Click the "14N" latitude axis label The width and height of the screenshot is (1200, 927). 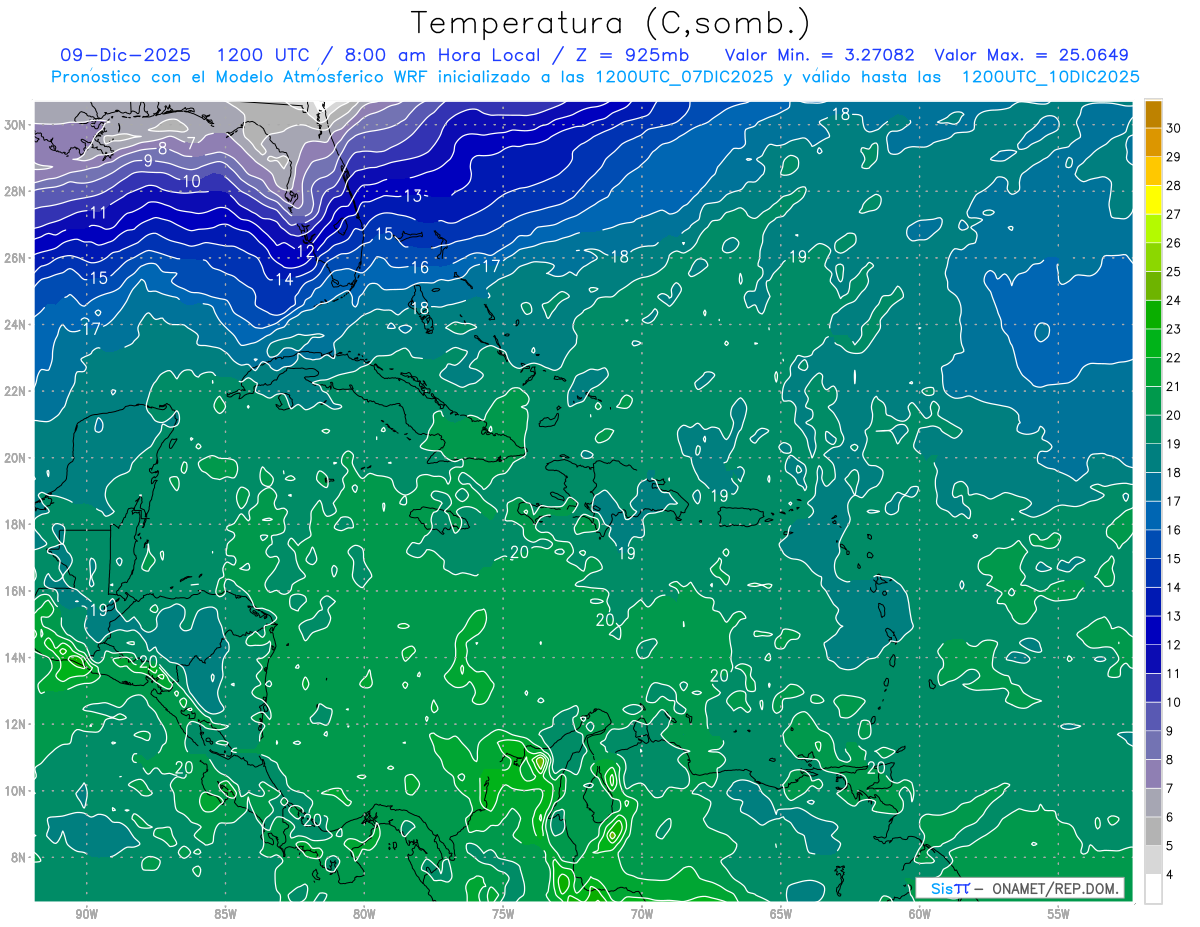click(x=15, y=657)
